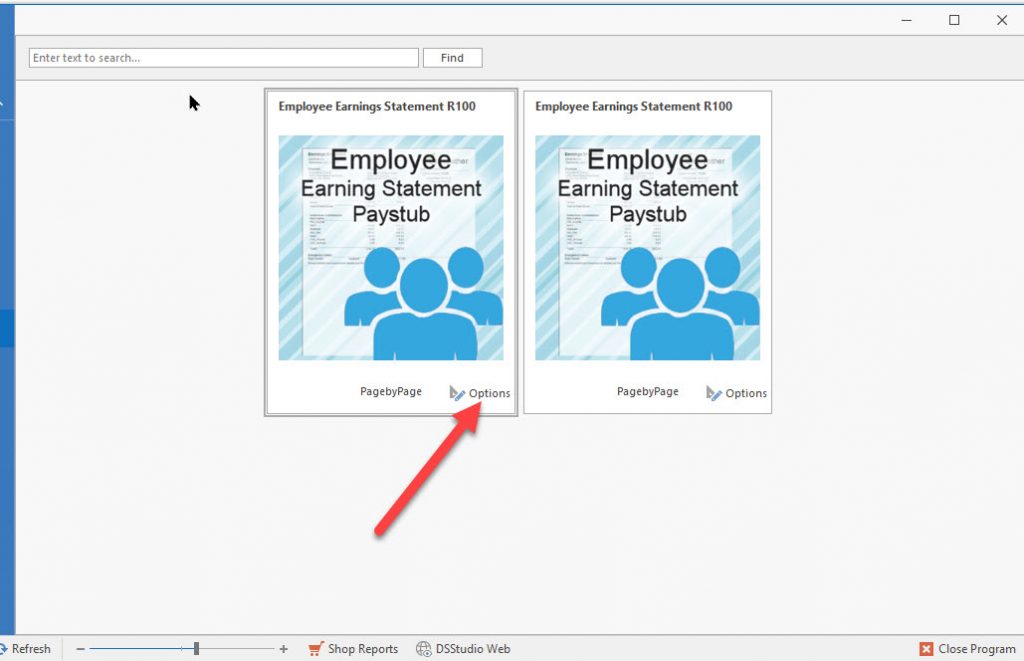Screen dimensions: 1024x661
Task: Maximize the report window
Action: point(954,20)
